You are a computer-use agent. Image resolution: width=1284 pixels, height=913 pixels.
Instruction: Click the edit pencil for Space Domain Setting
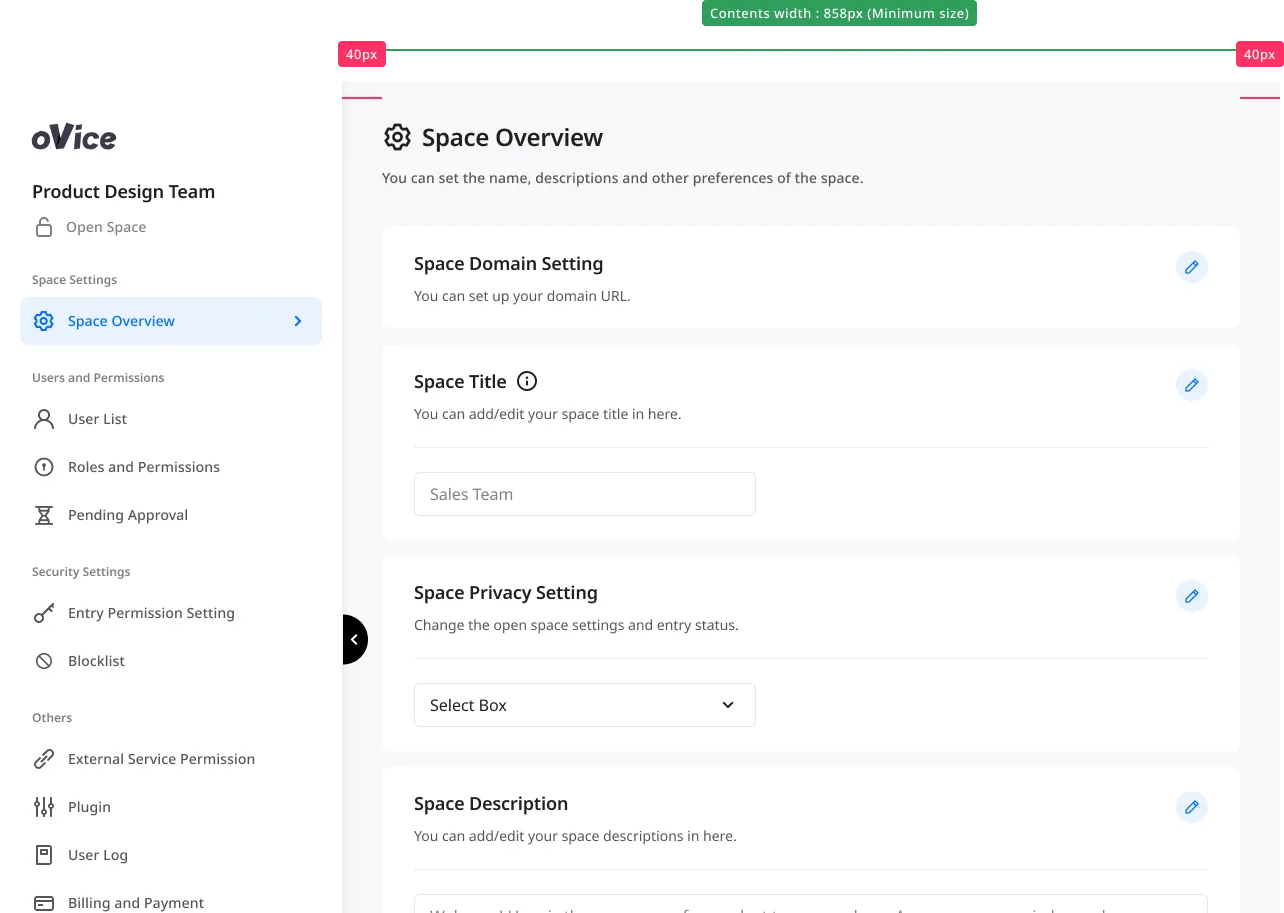[x=1191, y=267]
